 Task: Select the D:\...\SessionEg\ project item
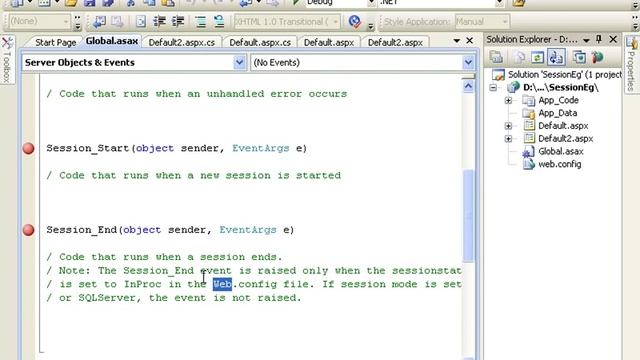click(x=561, y=87)
